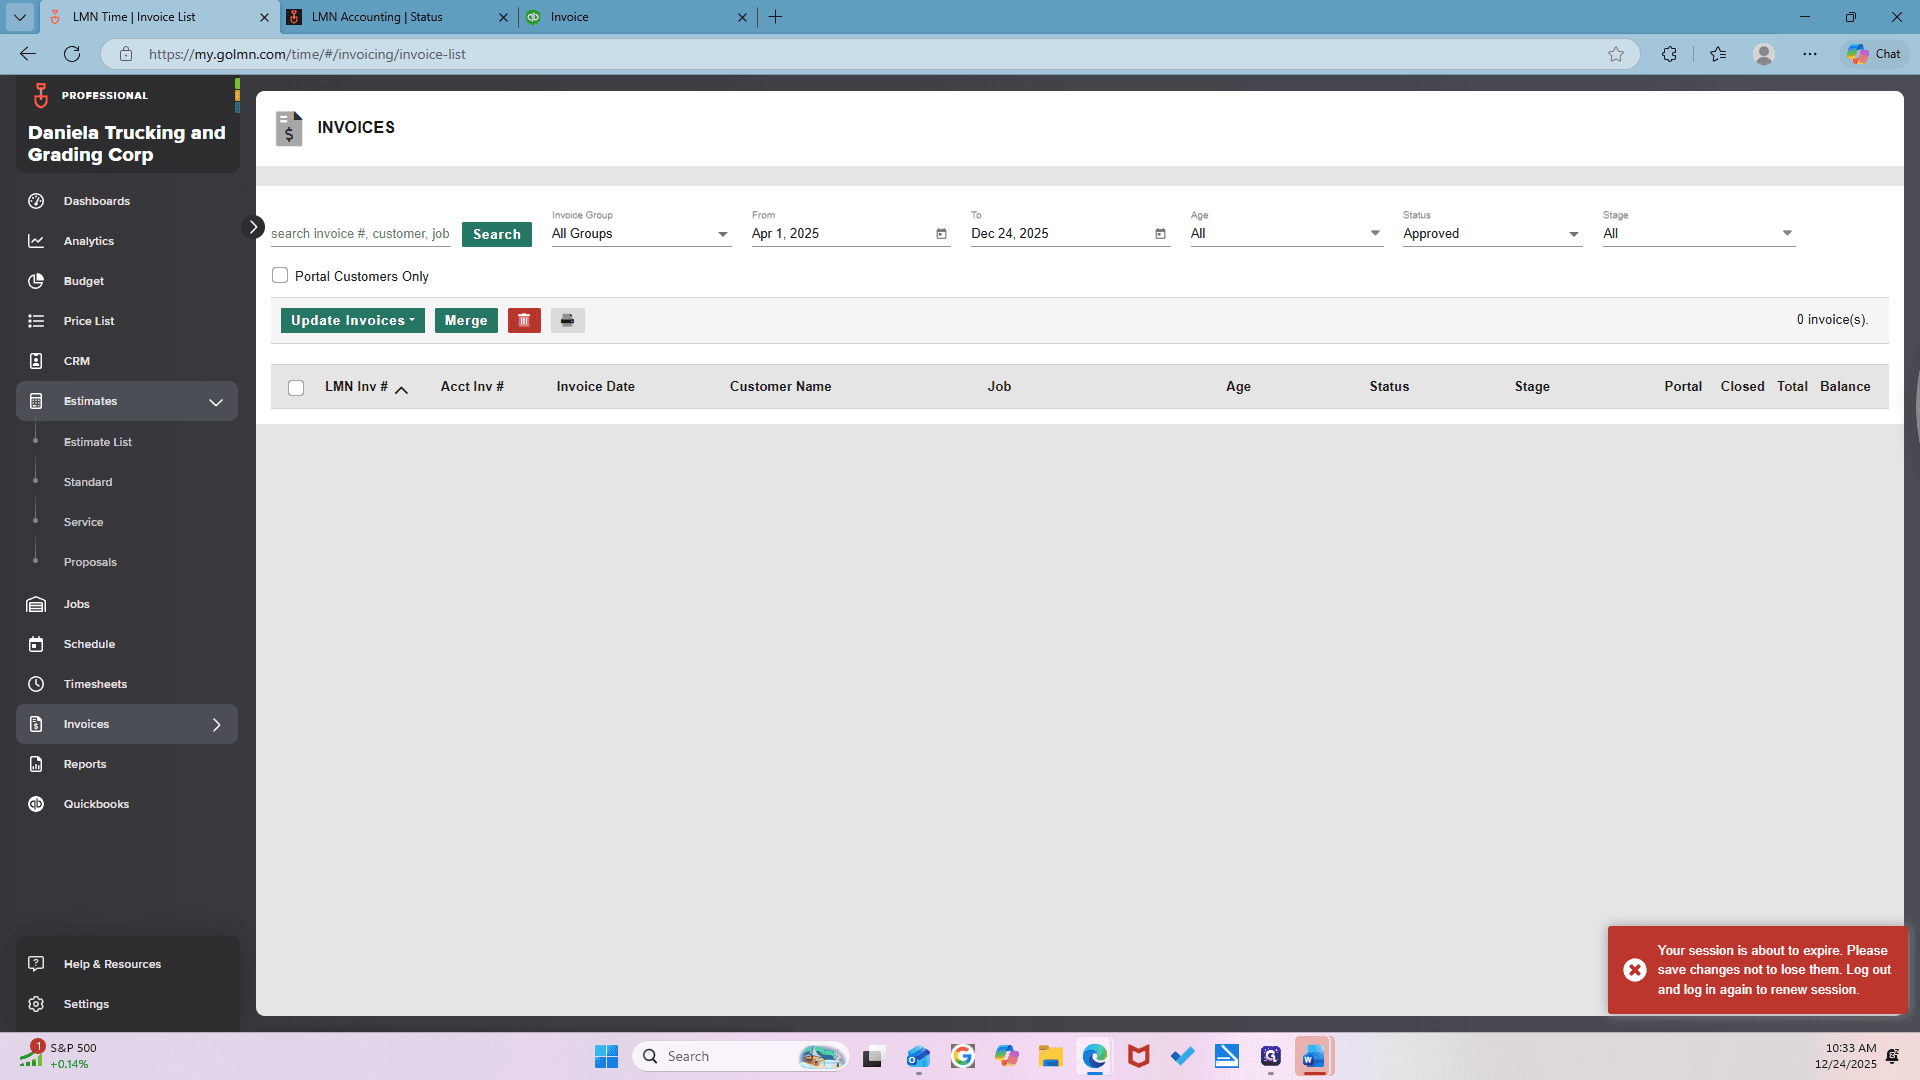The width and height of the screenshot is (1920, 1080).
Task: Open File Explorer from the taskbar
Action: (1050, 1056)
